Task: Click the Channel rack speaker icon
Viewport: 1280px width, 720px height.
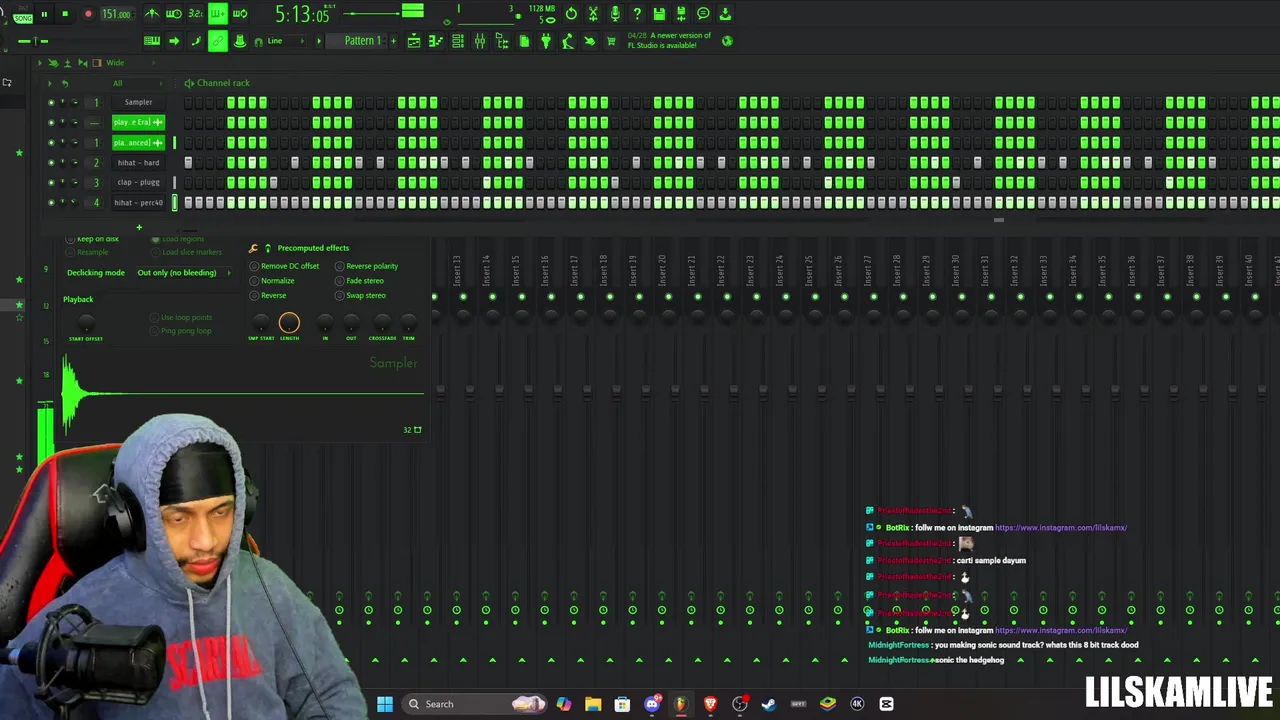Action: coord(189,83)
